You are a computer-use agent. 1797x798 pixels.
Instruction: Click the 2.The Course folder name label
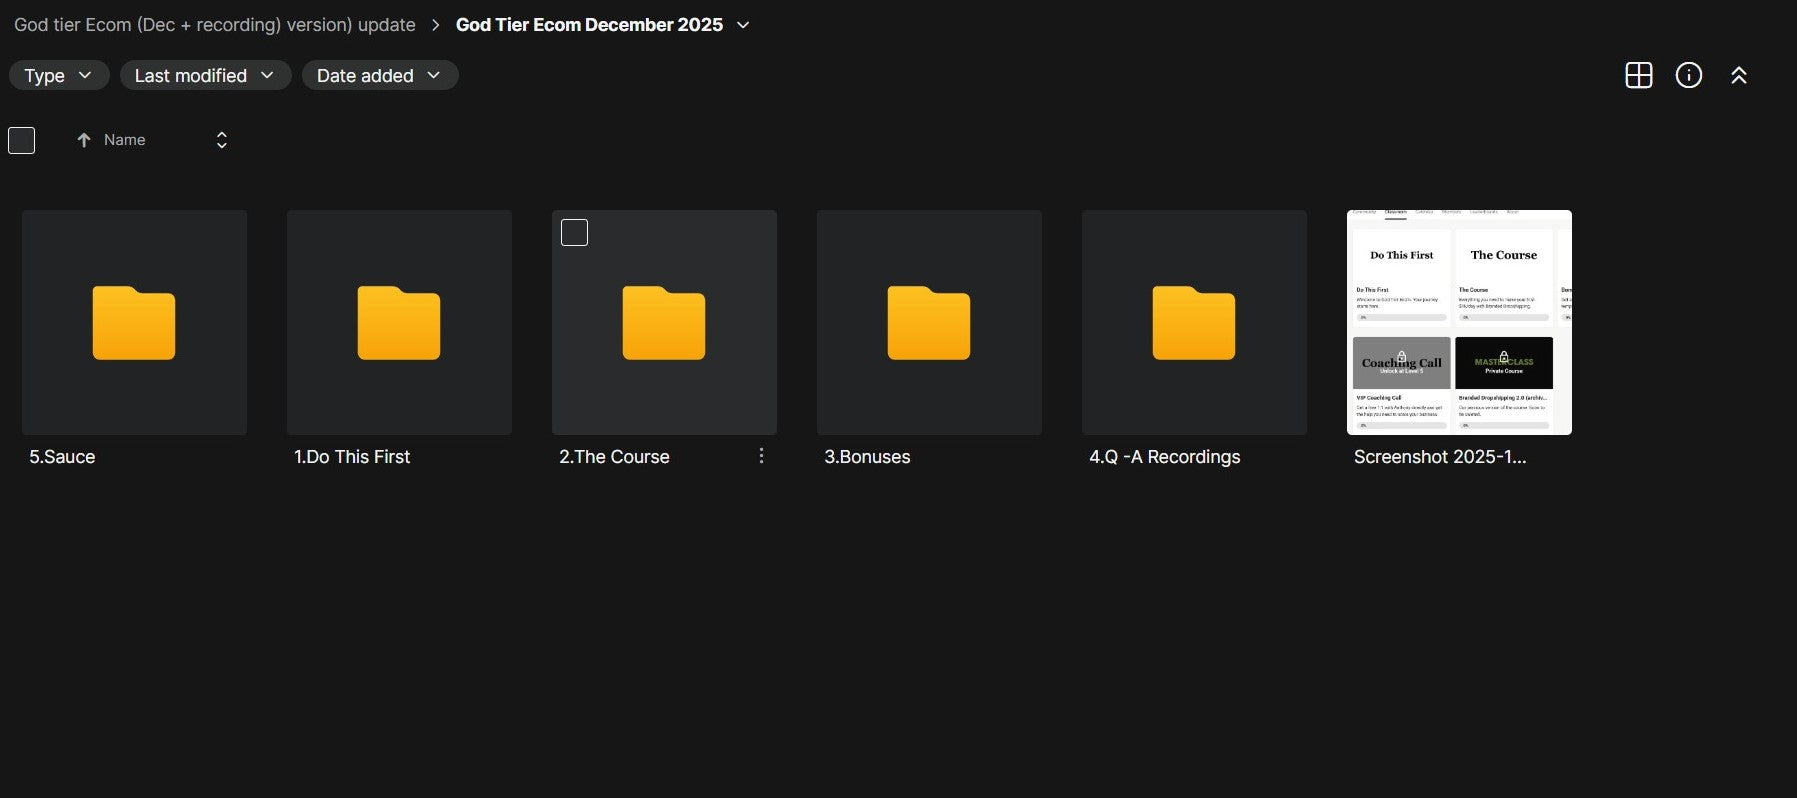(614, 457)
